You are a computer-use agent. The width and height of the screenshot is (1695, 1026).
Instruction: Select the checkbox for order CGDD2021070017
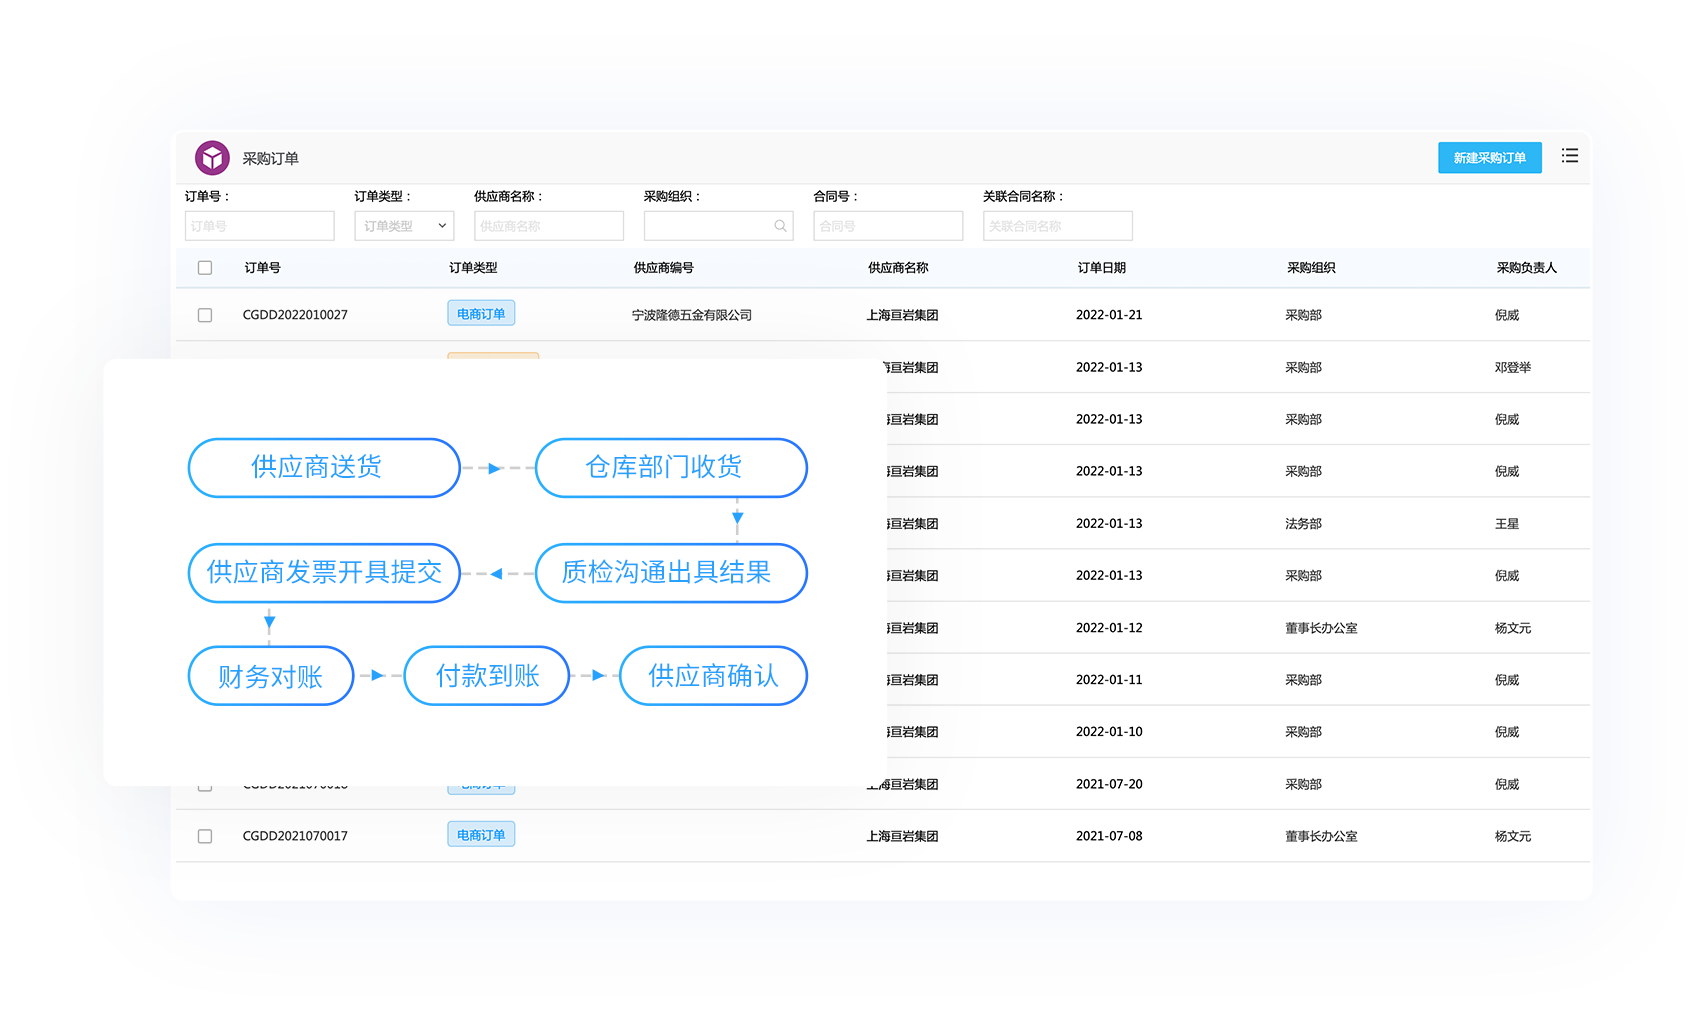pyautogui.click(x=205, y=836)
